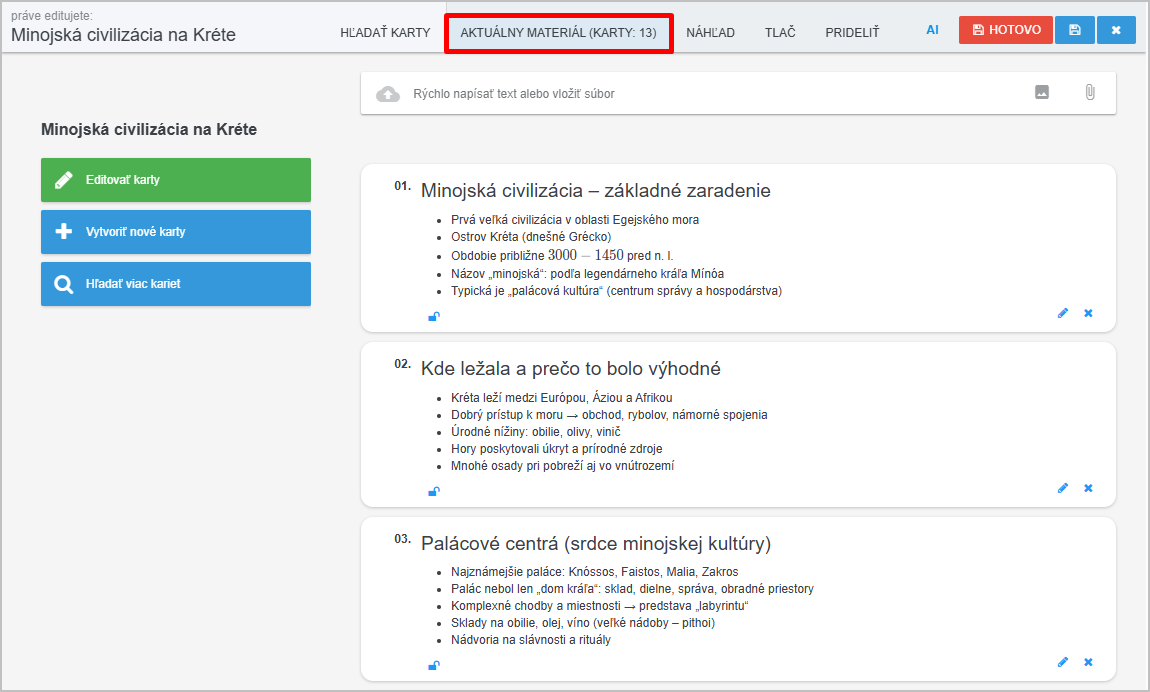Open the Tlač tab
The width and height of the screenshot is (1150, 692).
tap(780, 32)
